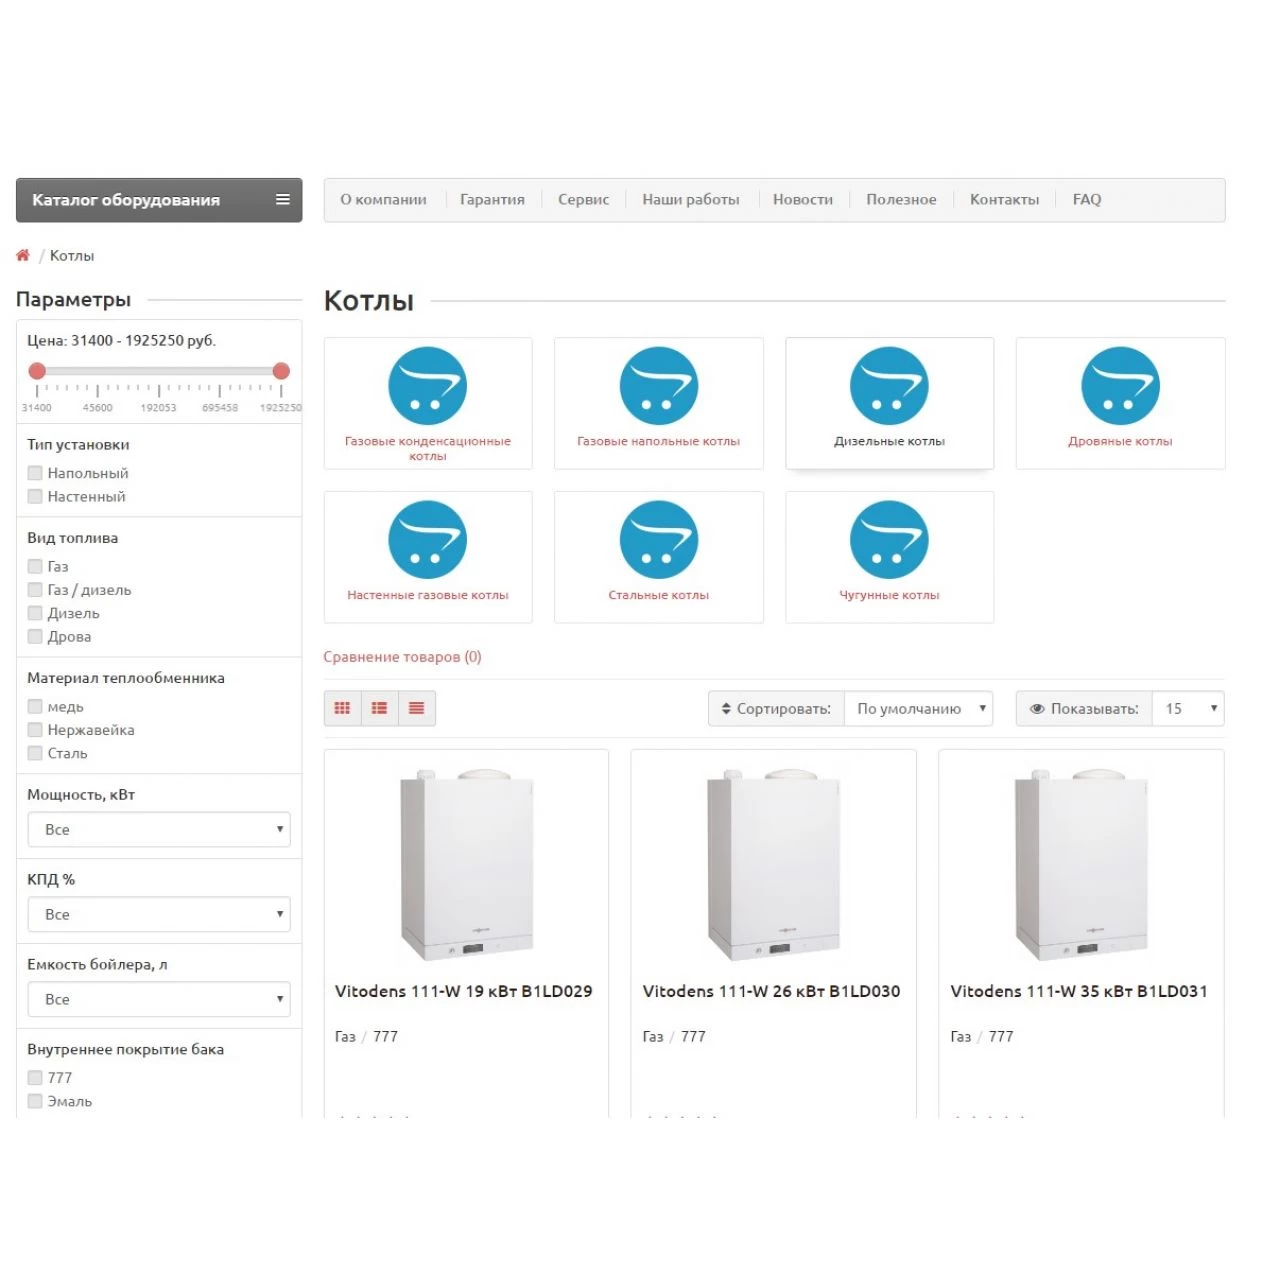Screen dimensions: 1280x1280
Task: Click the Vitodens 26 кВт boiler image
Action: [x=773, y=865]
